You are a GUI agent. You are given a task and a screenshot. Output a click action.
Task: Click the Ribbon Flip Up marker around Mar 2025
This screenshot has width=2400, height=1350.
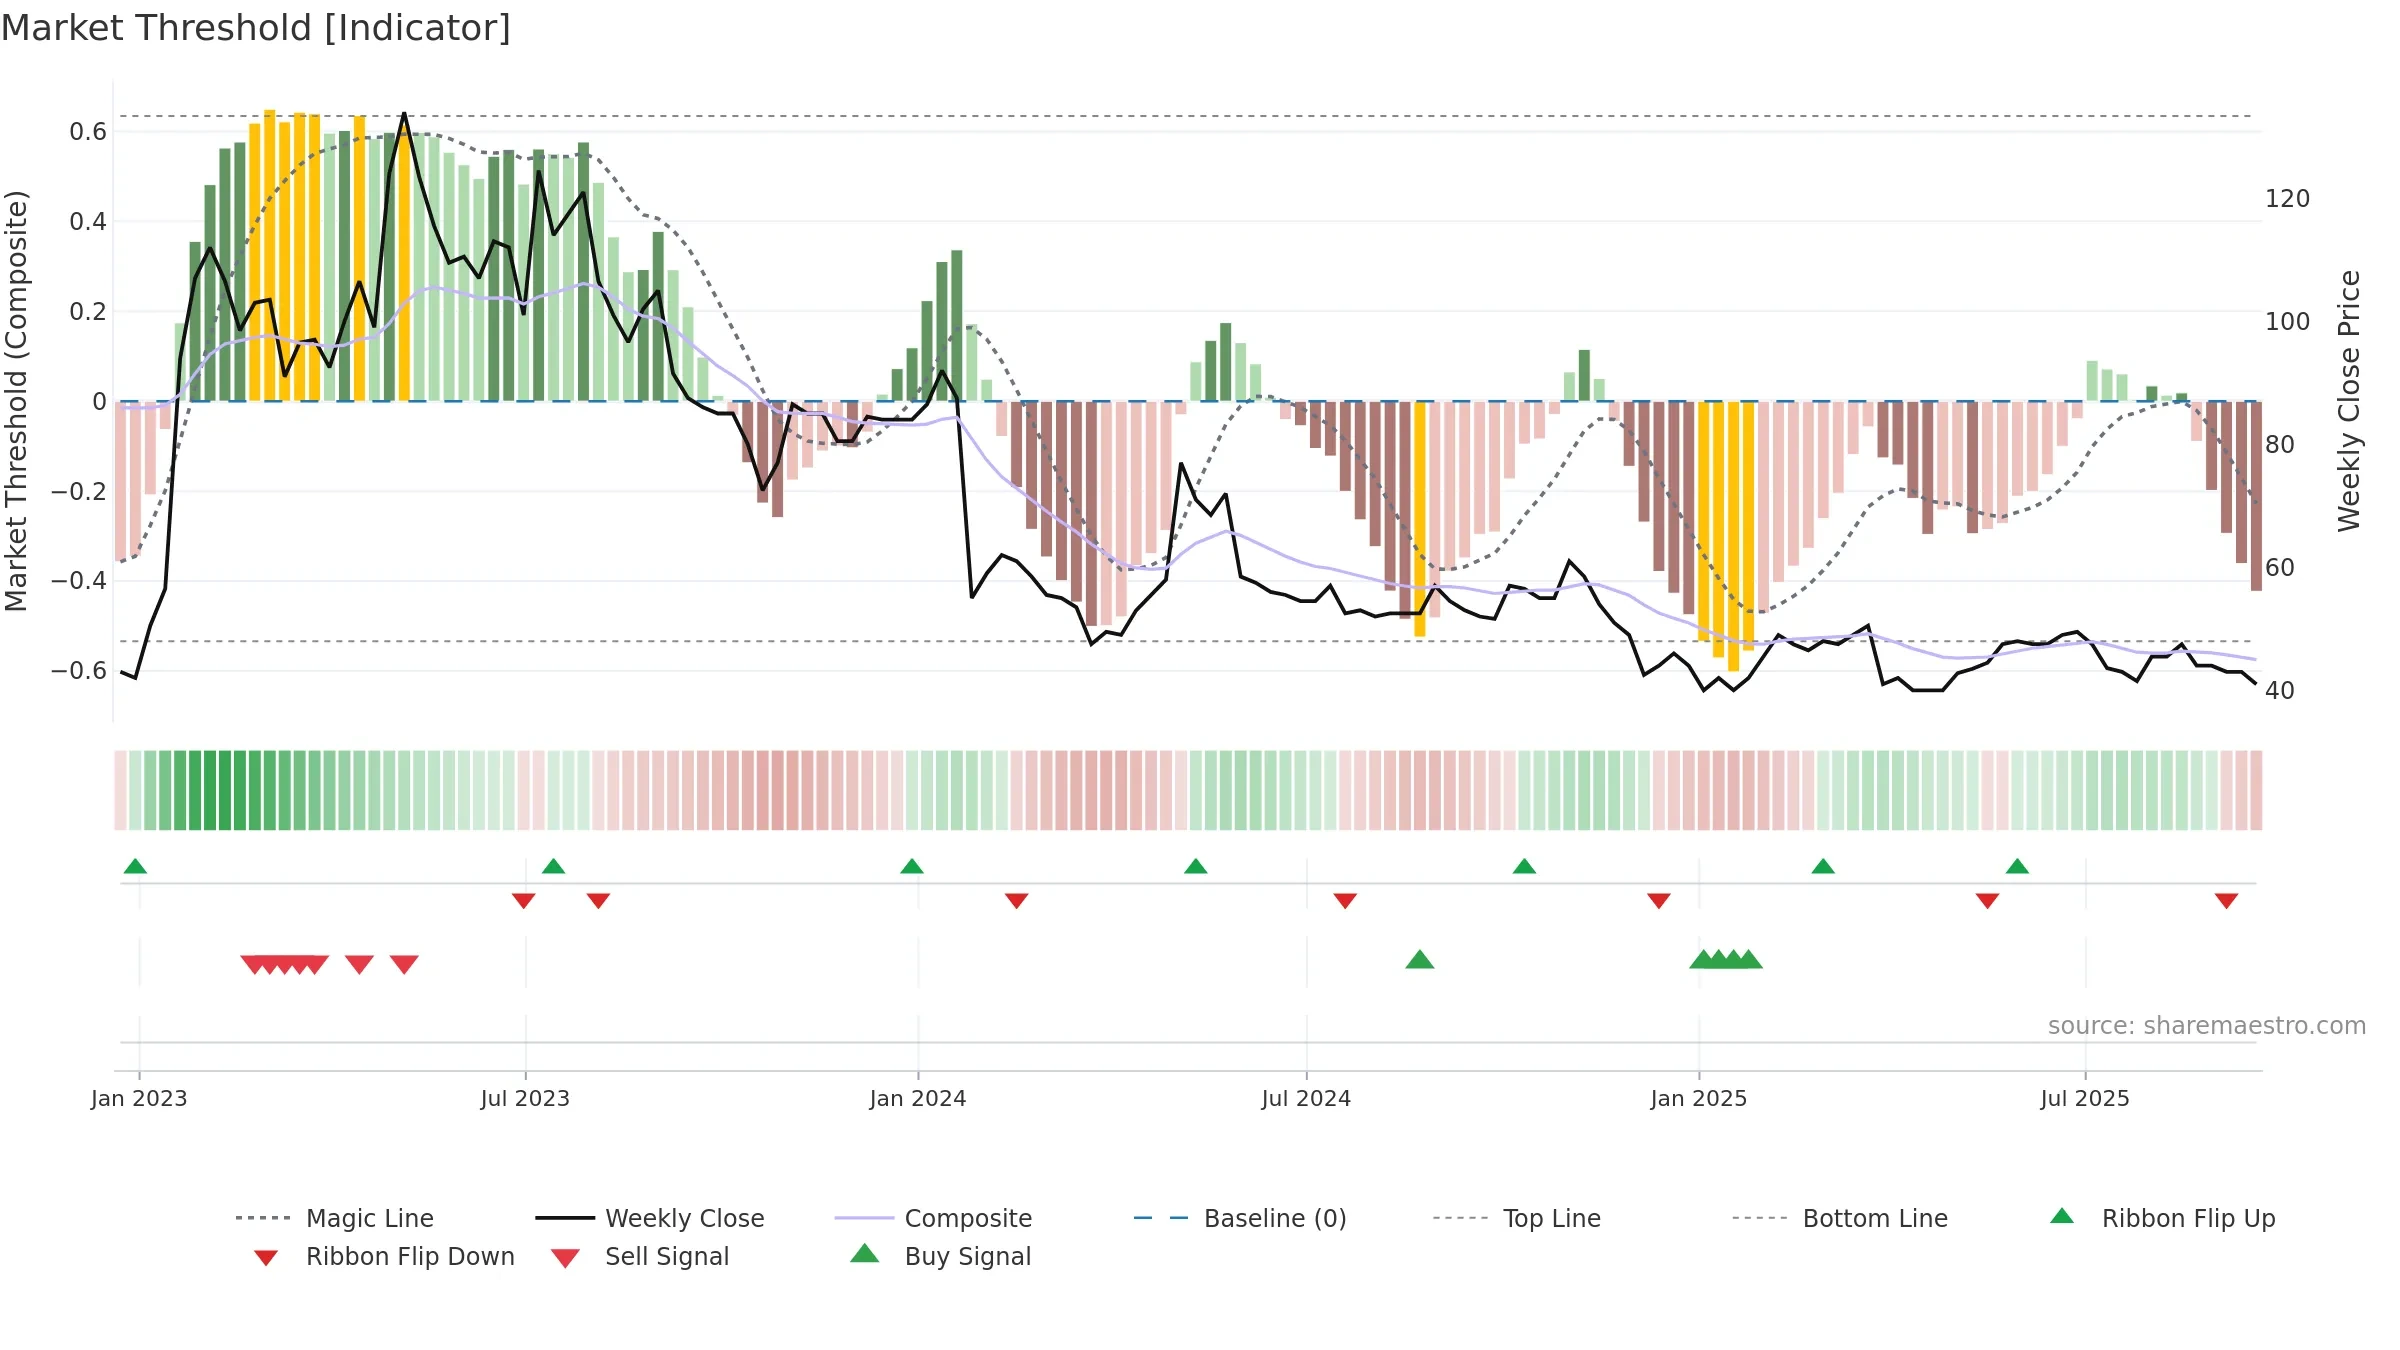pyautogui.click(x=1823, y=866)
